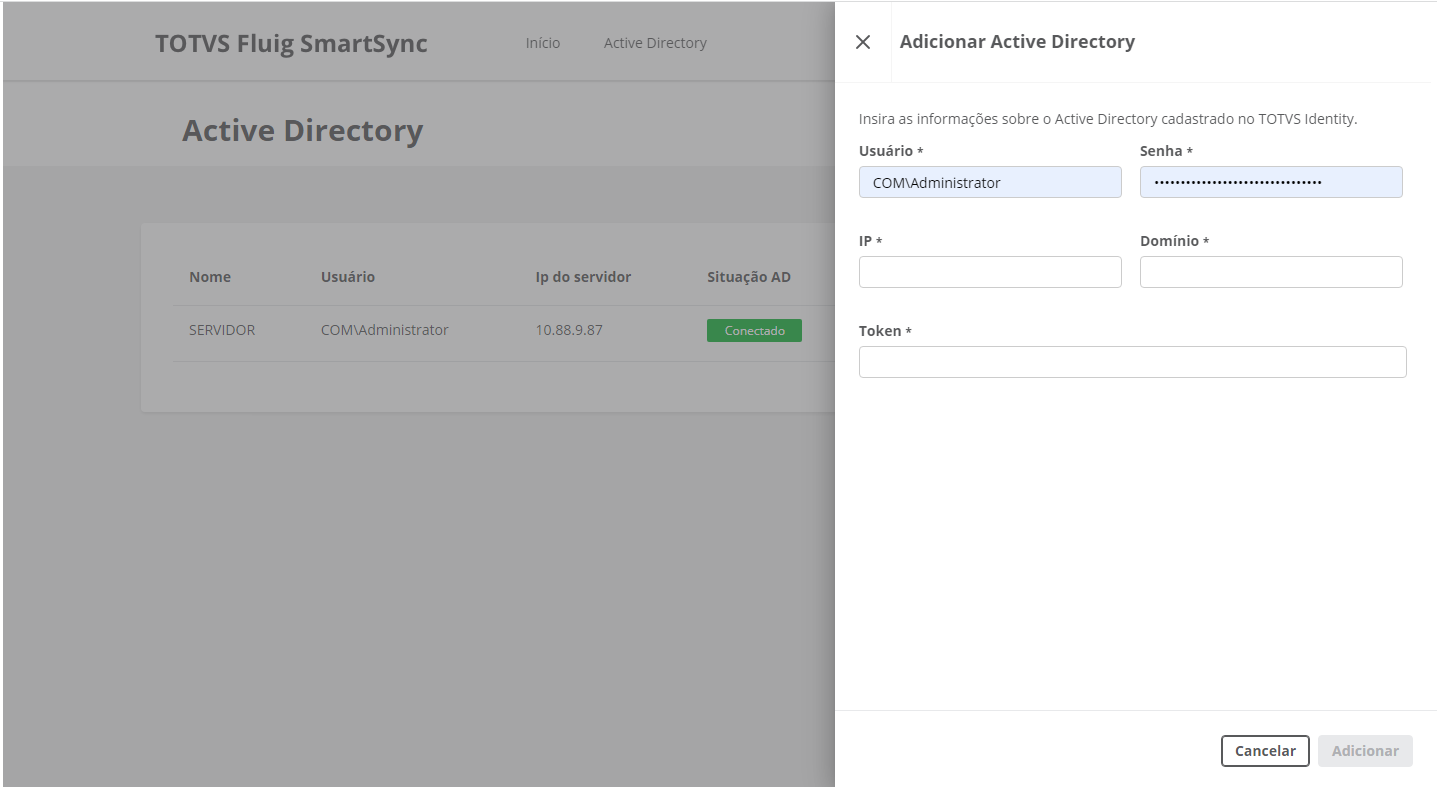Viewport: 1440px width, 787px height.
Task: Close the Adicionar Active Directory panel
Action: pos(863,42)
